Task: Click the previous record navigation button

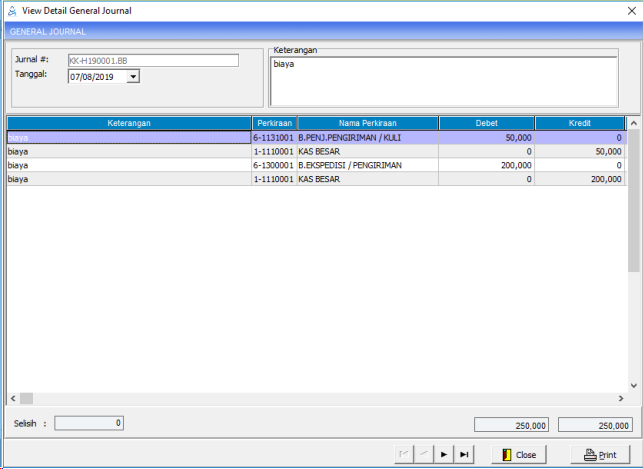Action: (x=424, y=454)
